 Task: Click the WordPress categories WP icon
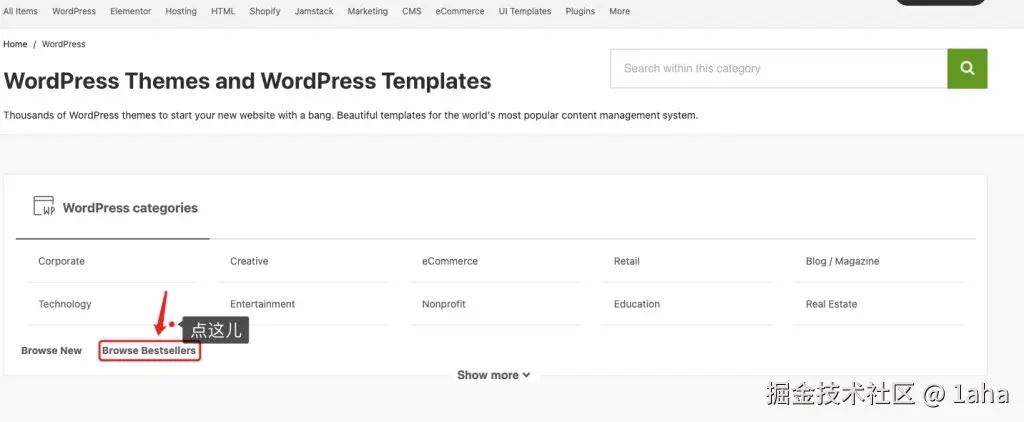[x=44, y=207]
